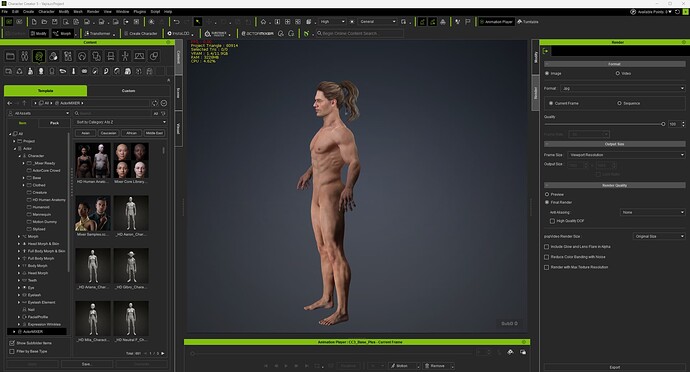This screenshot has width=690, height=372.
Task: Open the Frame Size Viewport Resolution dropdown
Action: (x=626, y=155)
